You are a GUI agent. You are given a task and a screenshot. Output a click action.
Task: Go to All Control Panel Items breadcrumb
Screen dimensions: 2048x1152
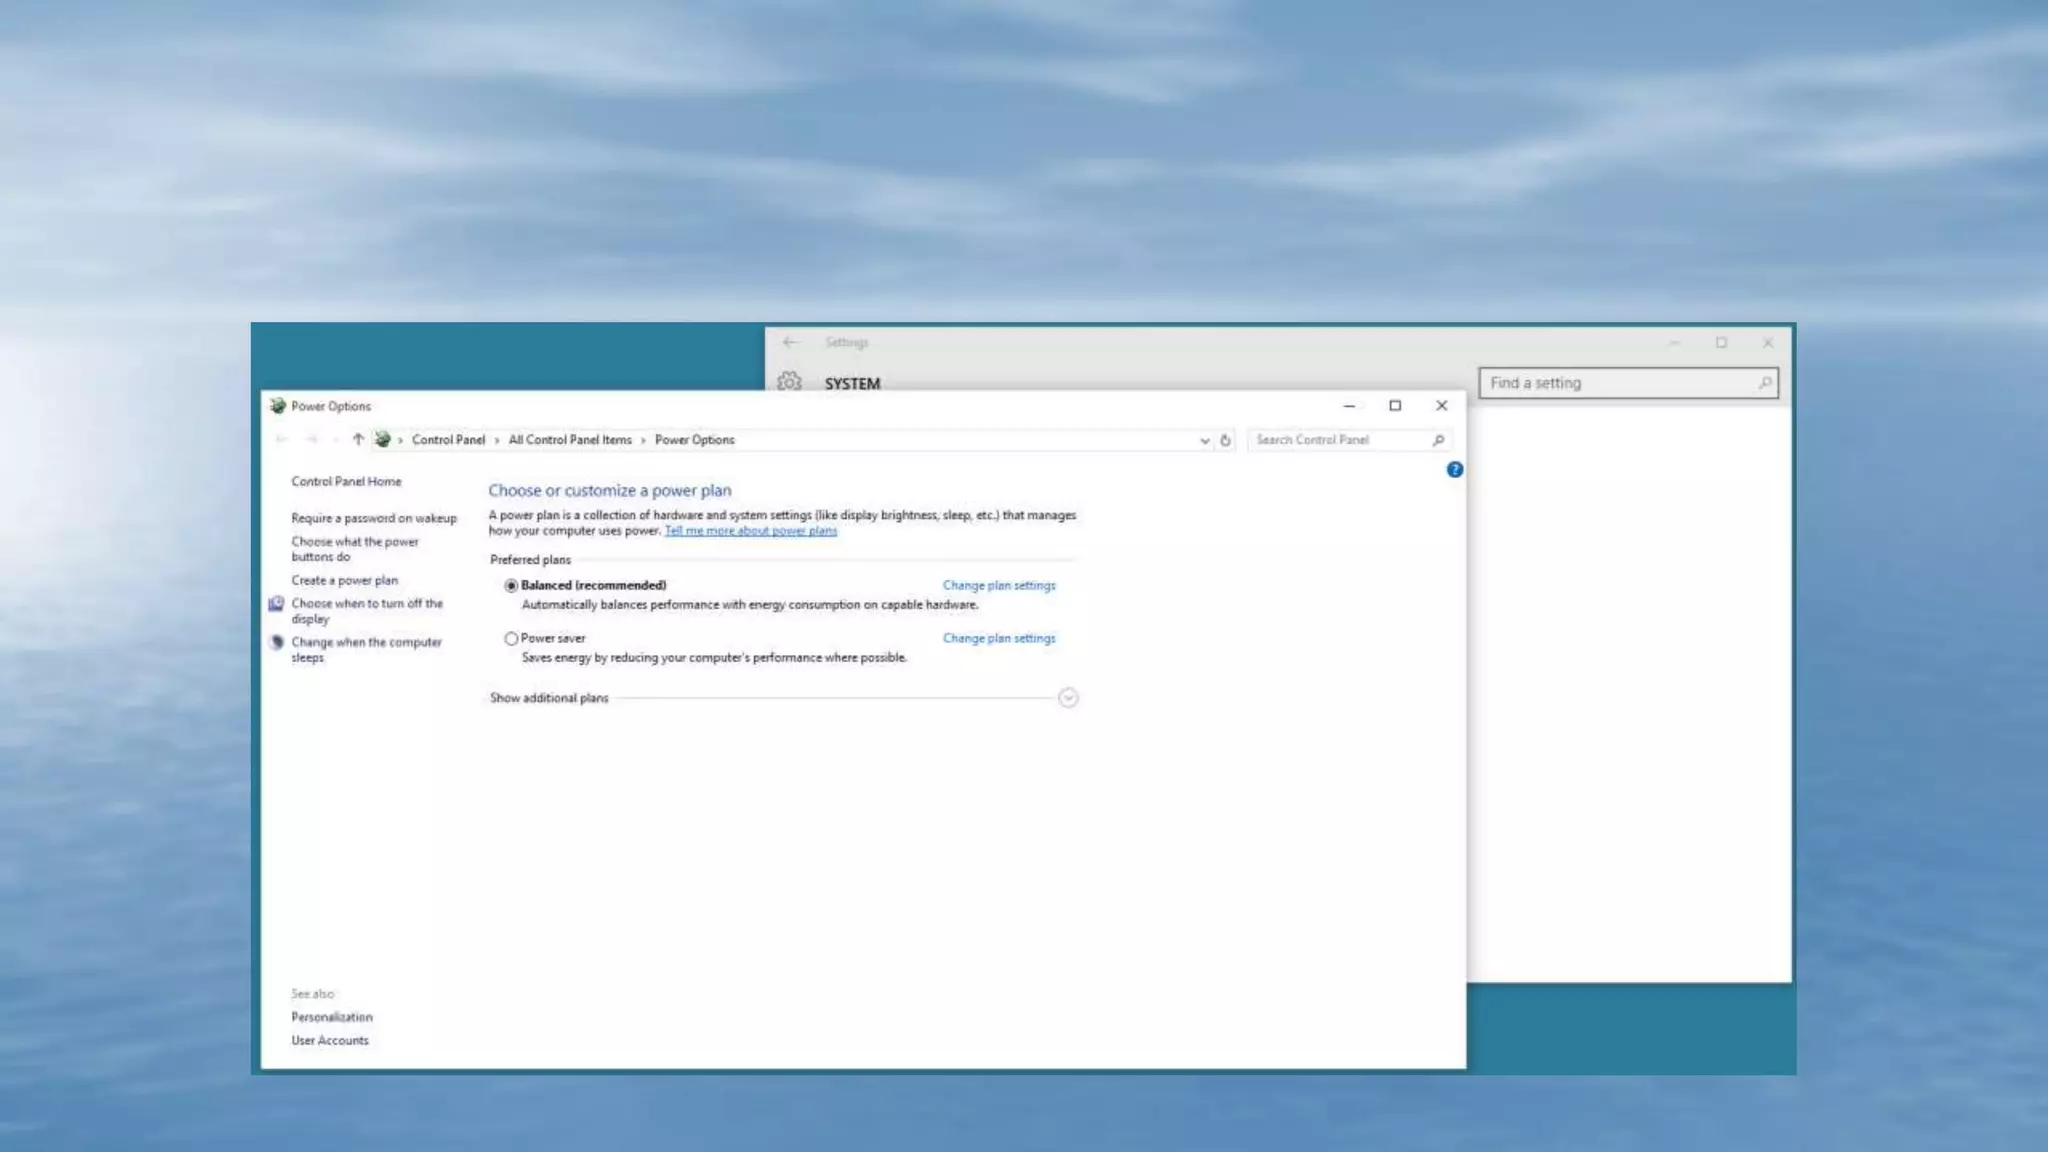[x=570, y=440]
